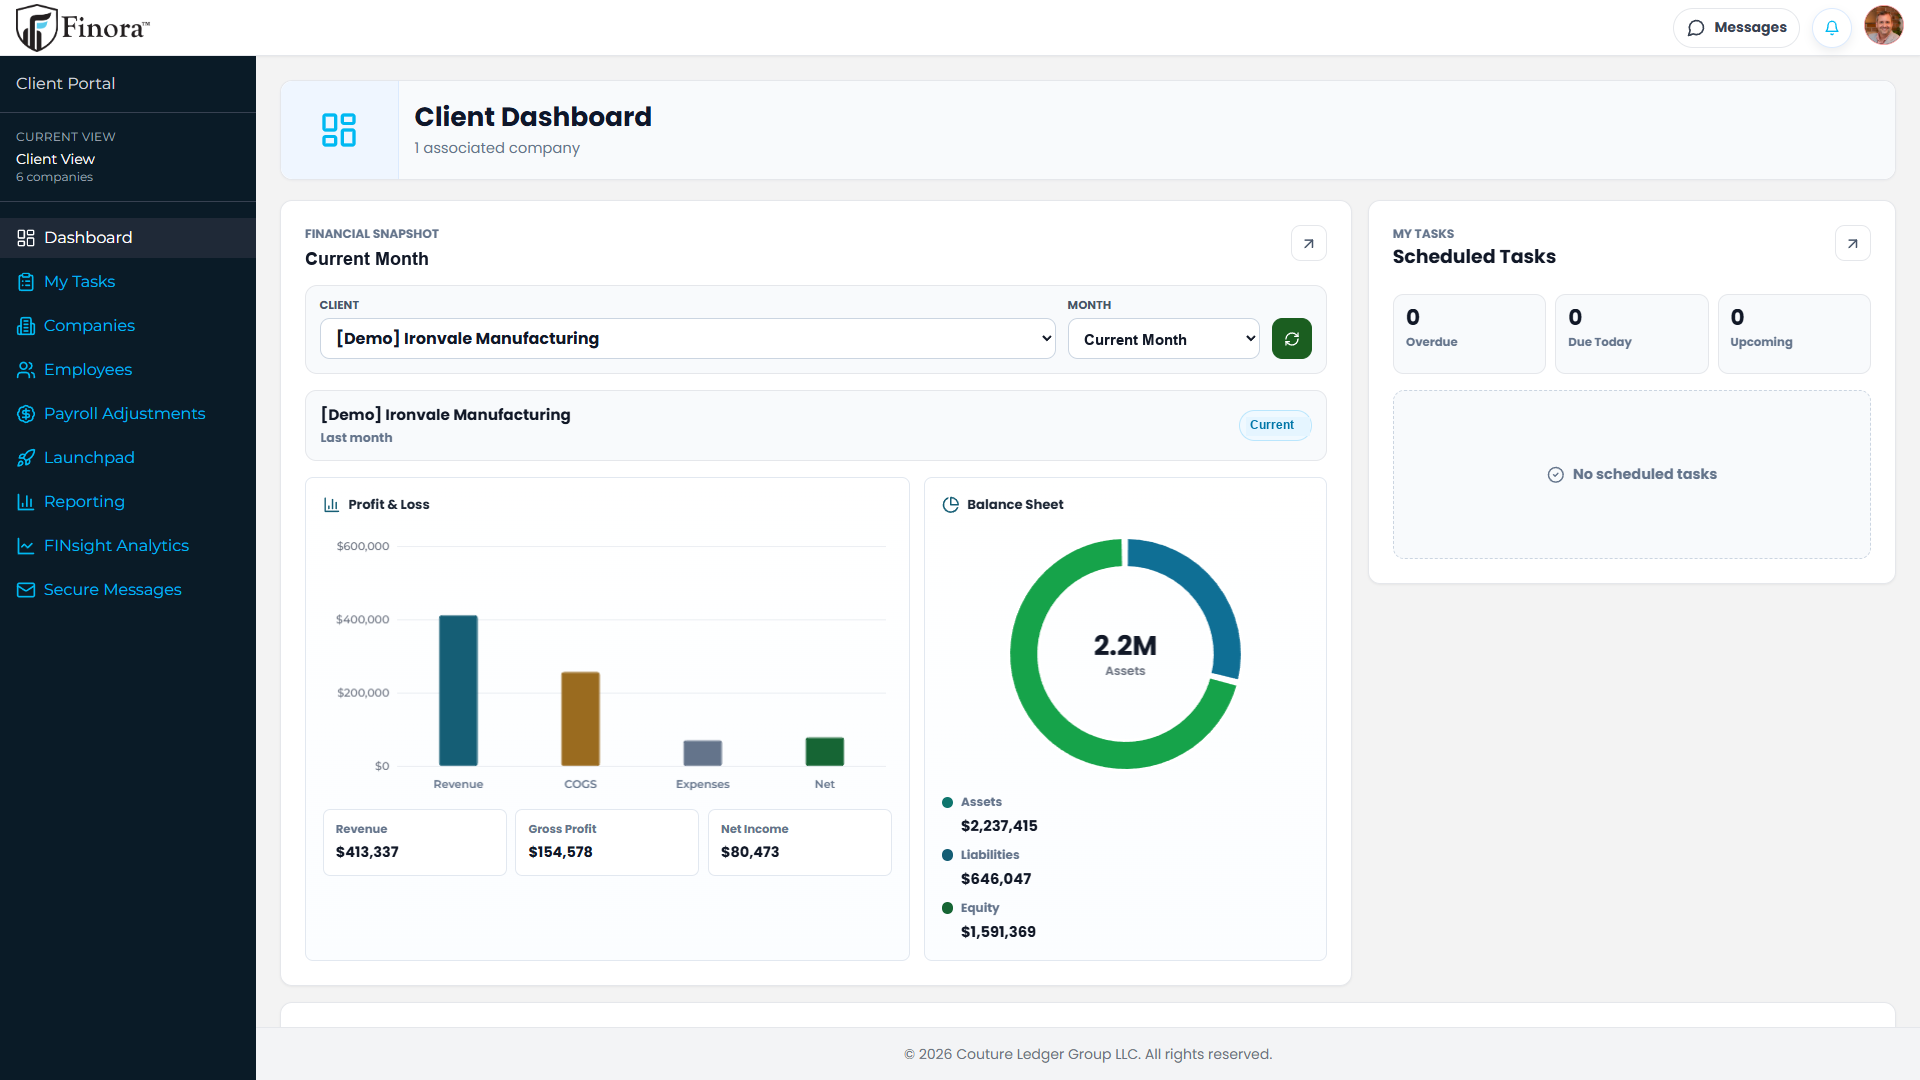The width and height of the screenshot is (1920, 1080).
Task: Open My Tasks page
Action: click(x=128, y=282)
